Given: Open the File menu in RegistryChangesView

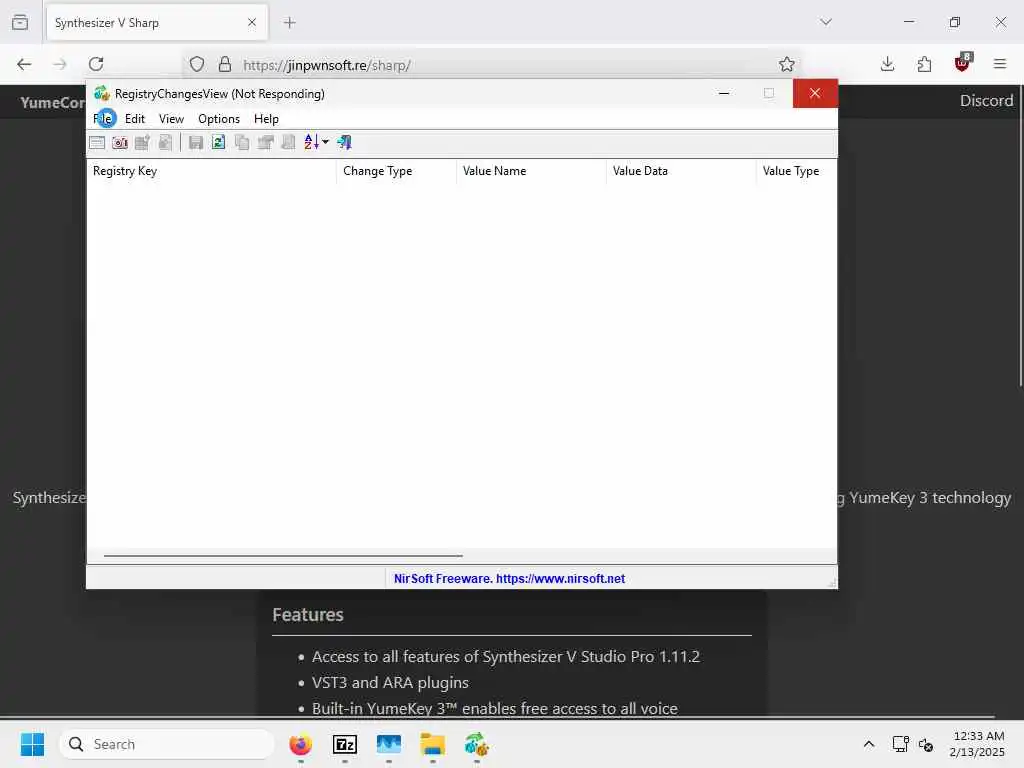Looking at the screenshot, I should click(103, 119).
